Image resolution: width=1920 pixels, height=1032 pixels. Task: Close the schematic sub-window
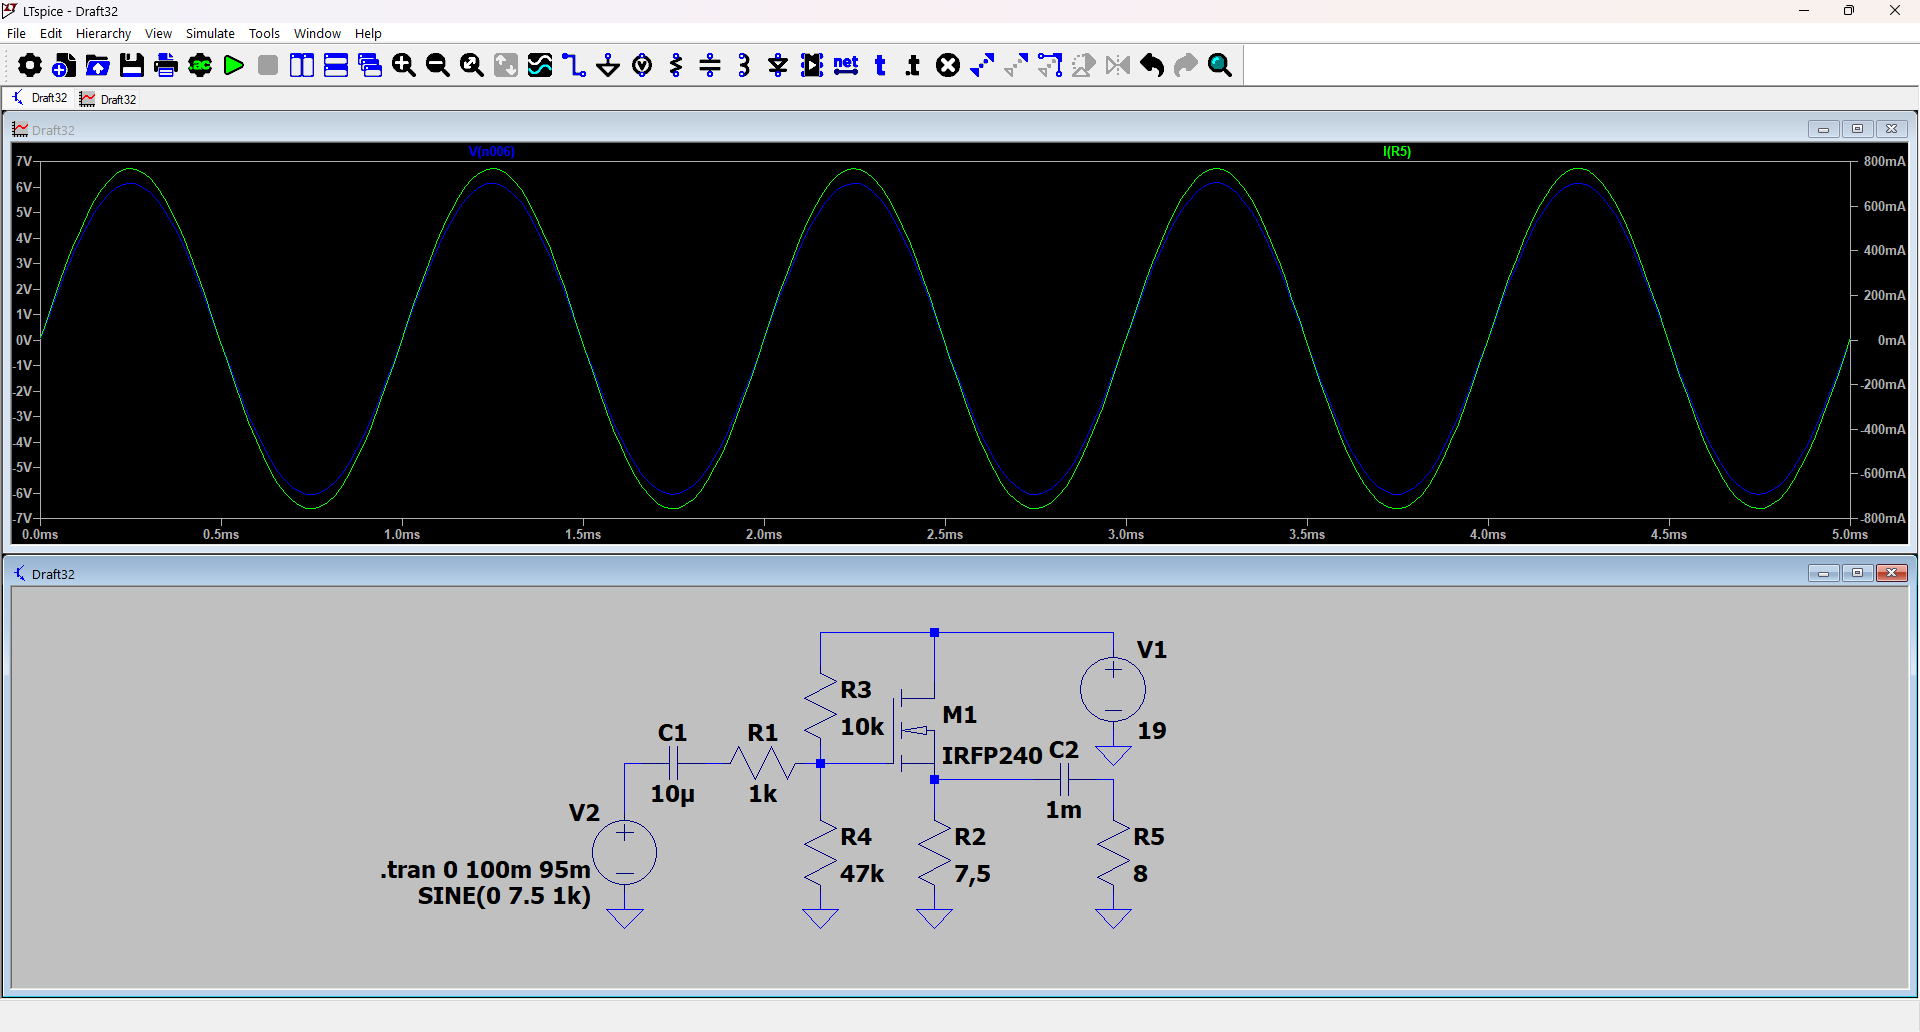tap(1891, 573)
